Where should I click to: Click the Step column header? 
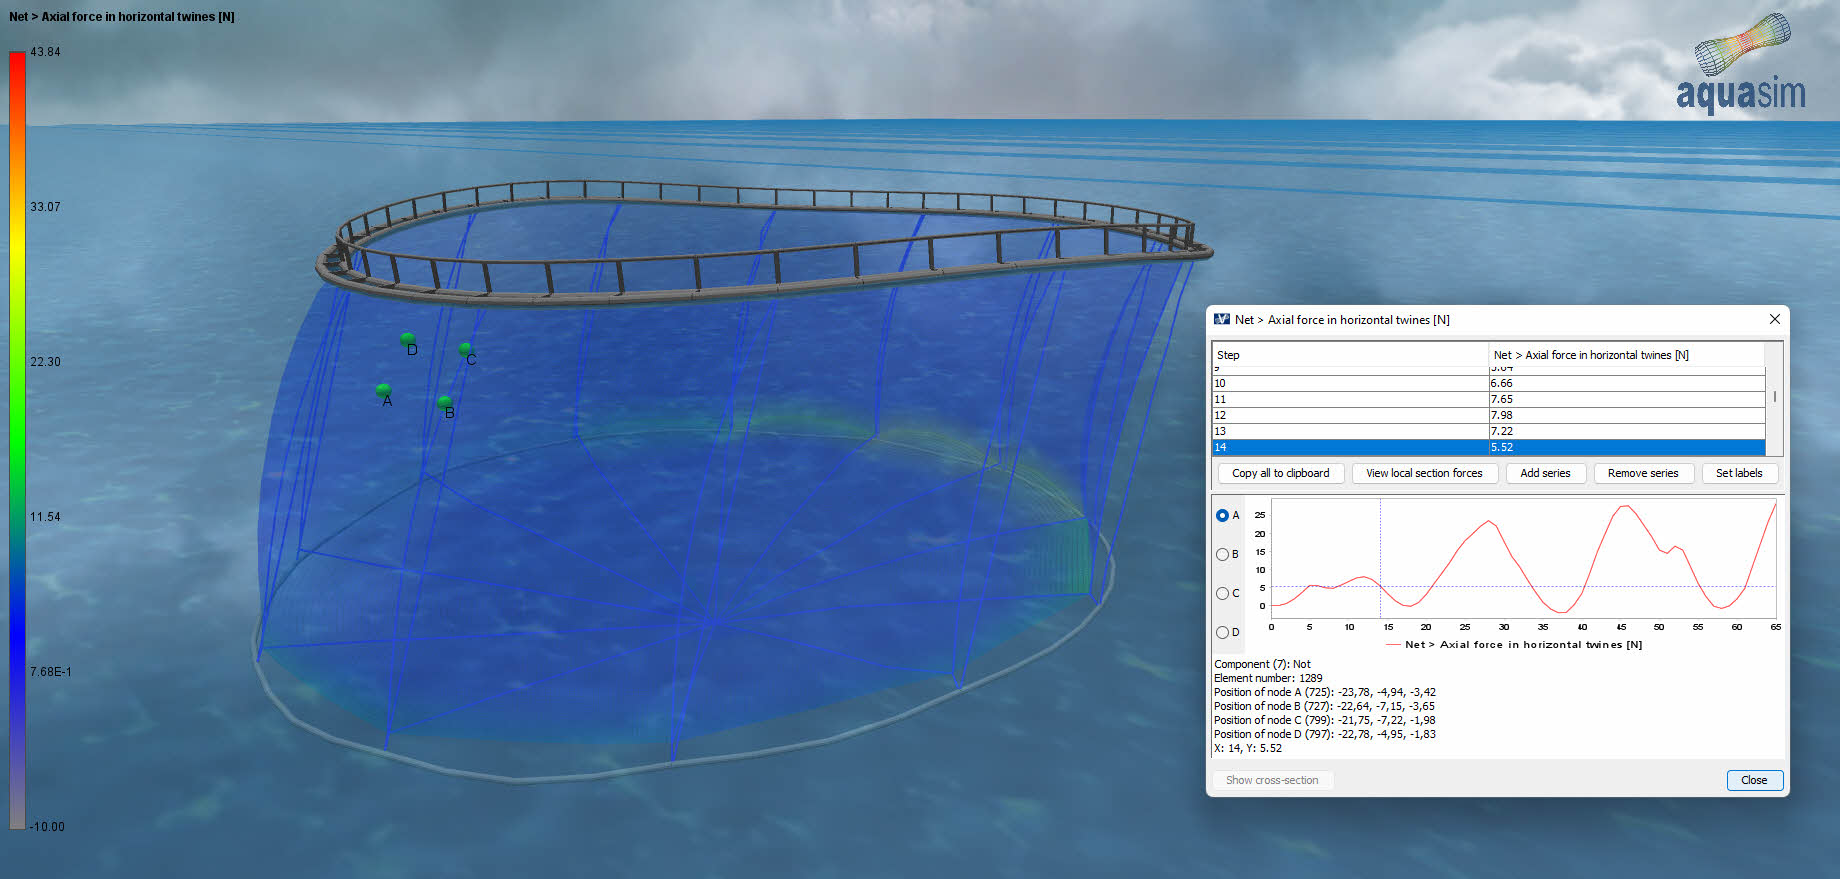tap(1350, 355)
